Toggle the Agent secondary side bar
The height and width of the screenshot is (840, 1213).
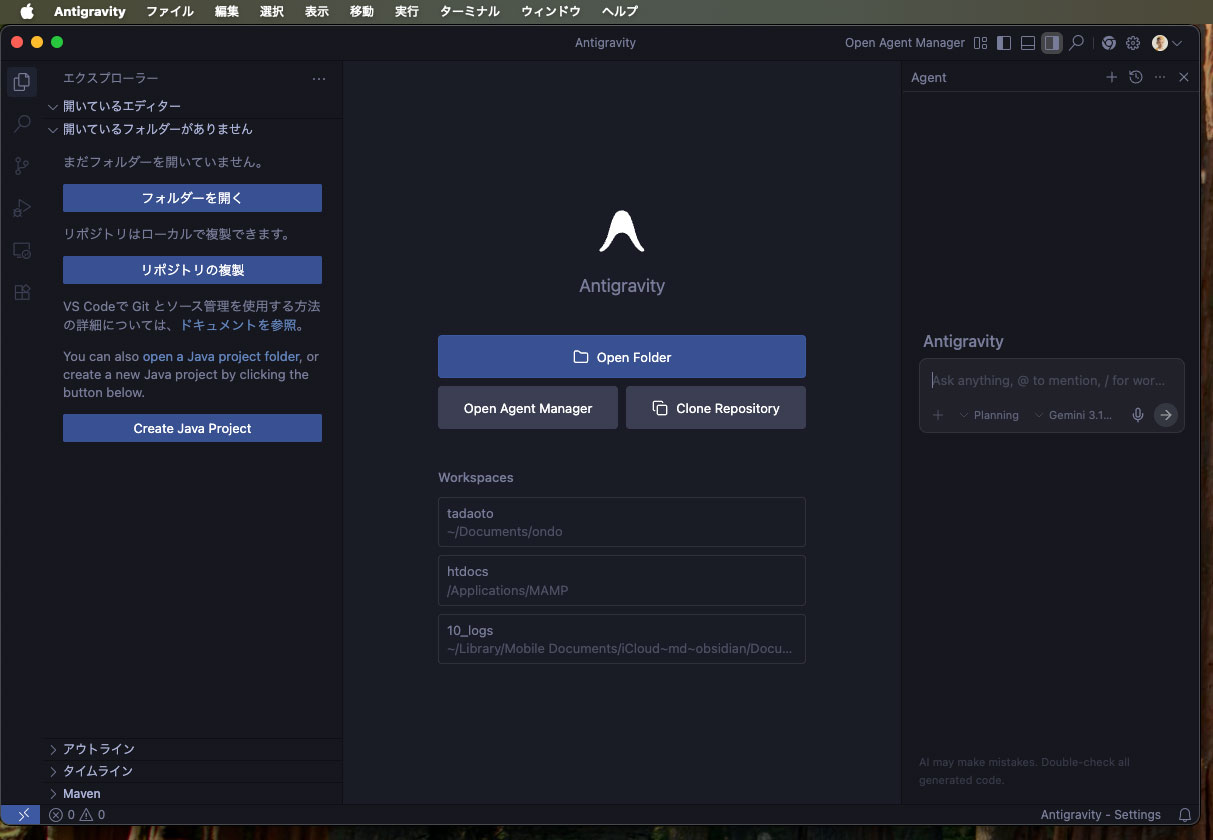click(x=1051, y=43)
